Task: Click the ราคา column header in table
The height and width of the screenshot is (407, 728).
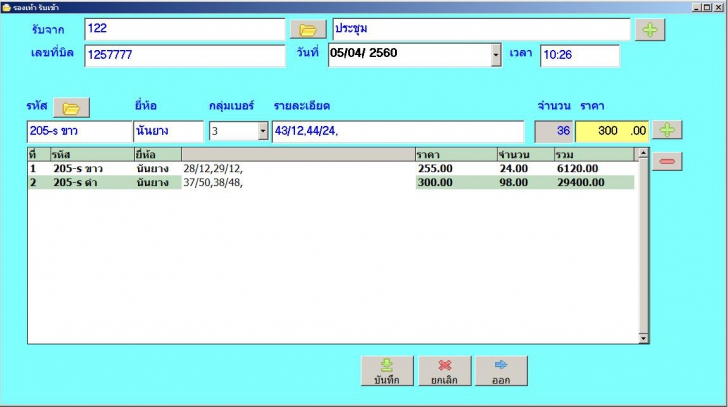Action: (456, 155)
